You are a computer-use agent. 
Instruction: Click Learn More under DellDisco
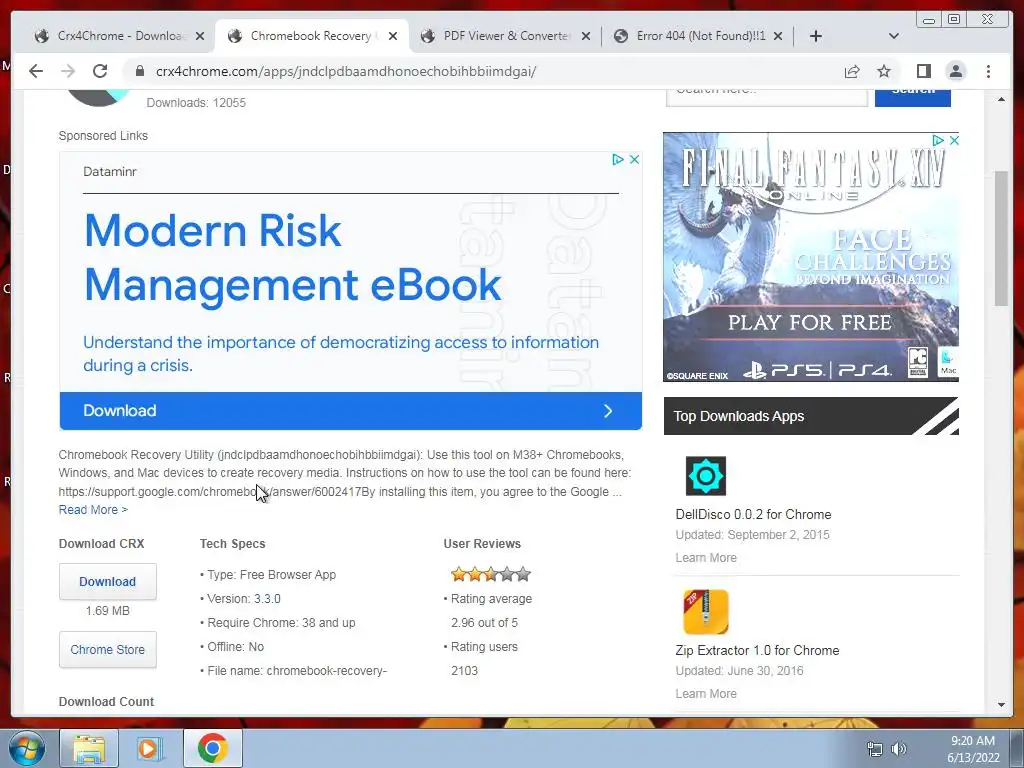point(706,558)
